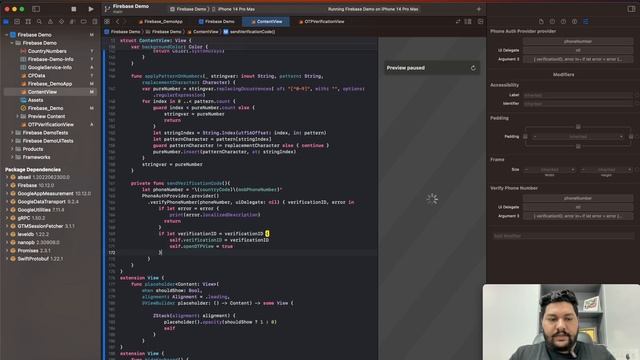Select the ContentView editor tab
This screenshot has width=640, height=360.
pos(266,22)
